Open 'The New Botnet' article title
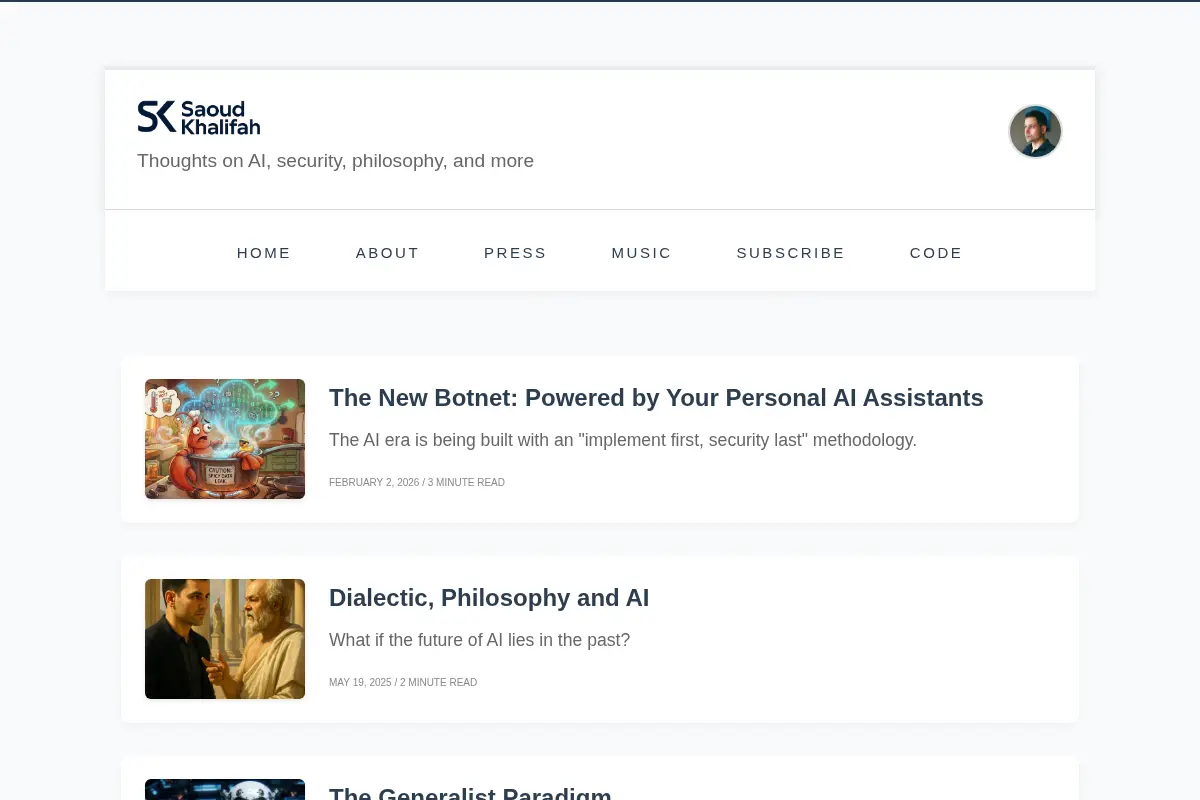1200x800 pixels. pyautogui.click(x=656, y=398)
